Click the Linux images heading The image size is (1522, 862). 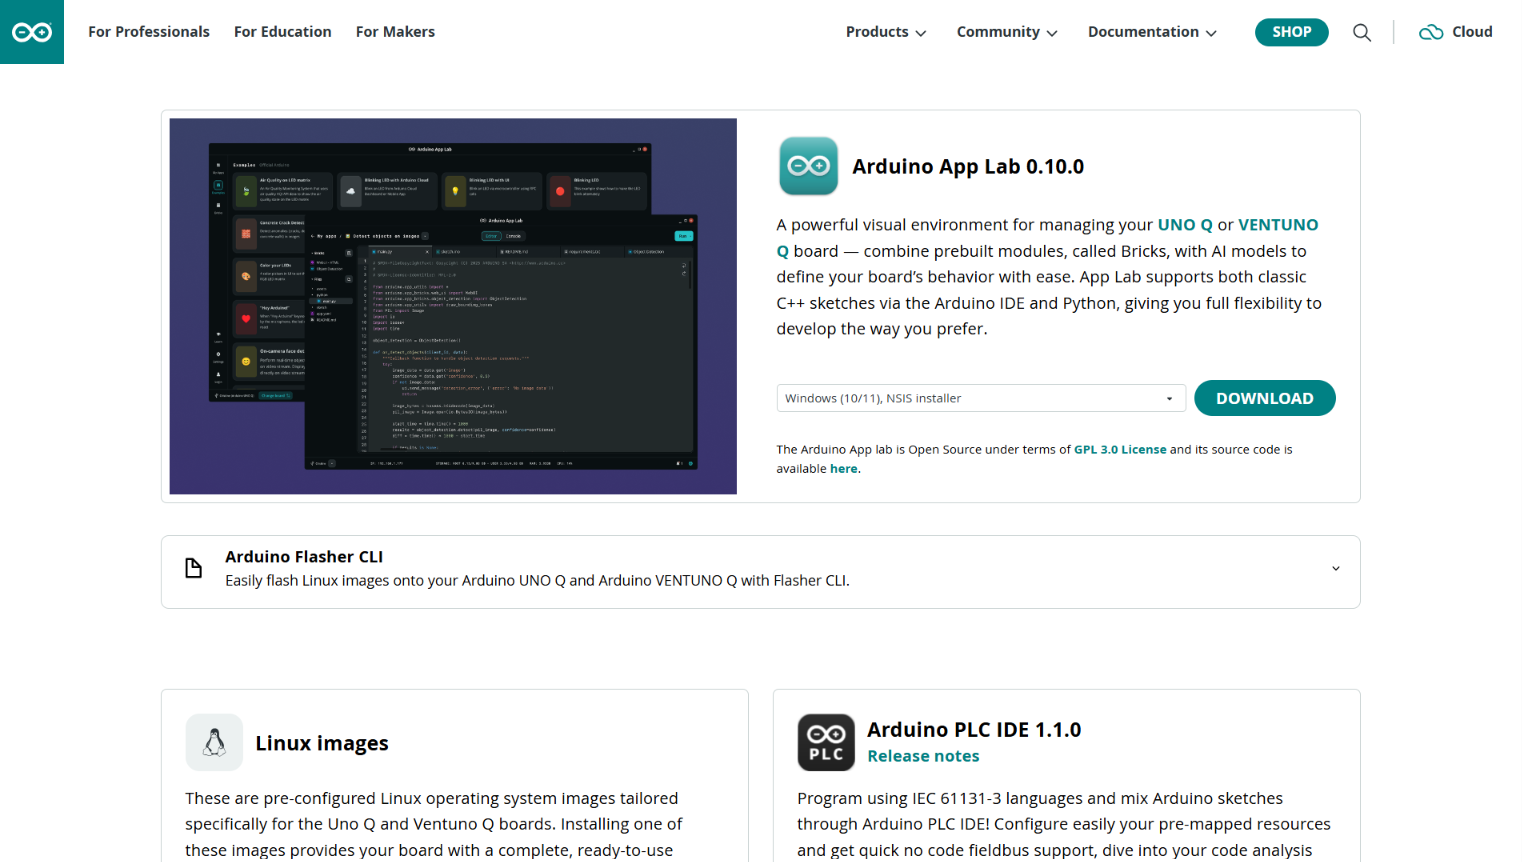tap(322, 743)
